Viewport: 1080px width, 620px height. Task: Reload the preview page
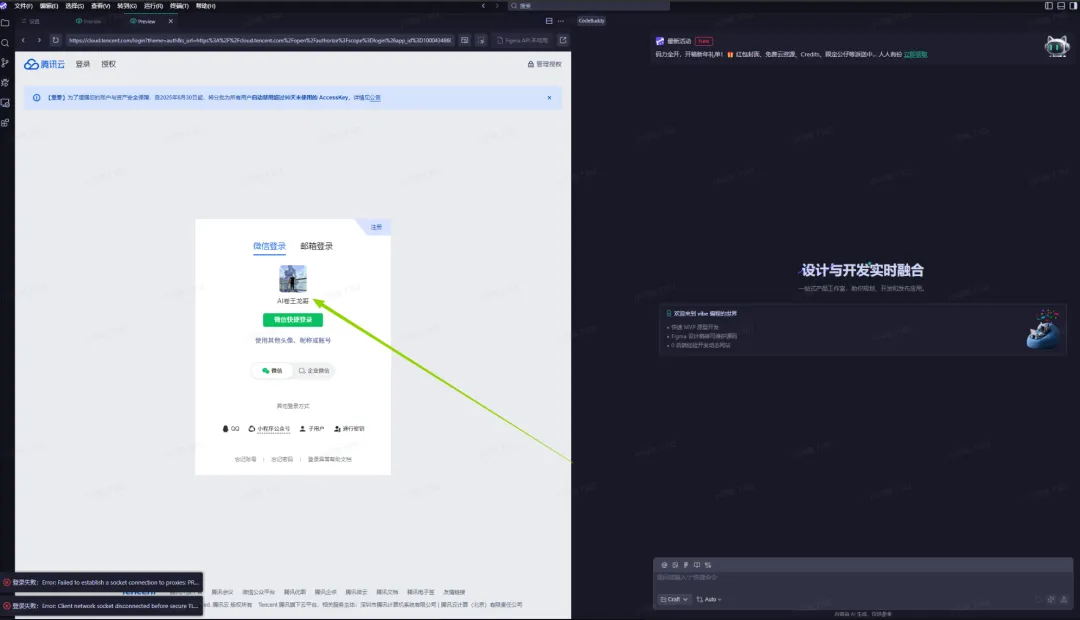(55, 40)
